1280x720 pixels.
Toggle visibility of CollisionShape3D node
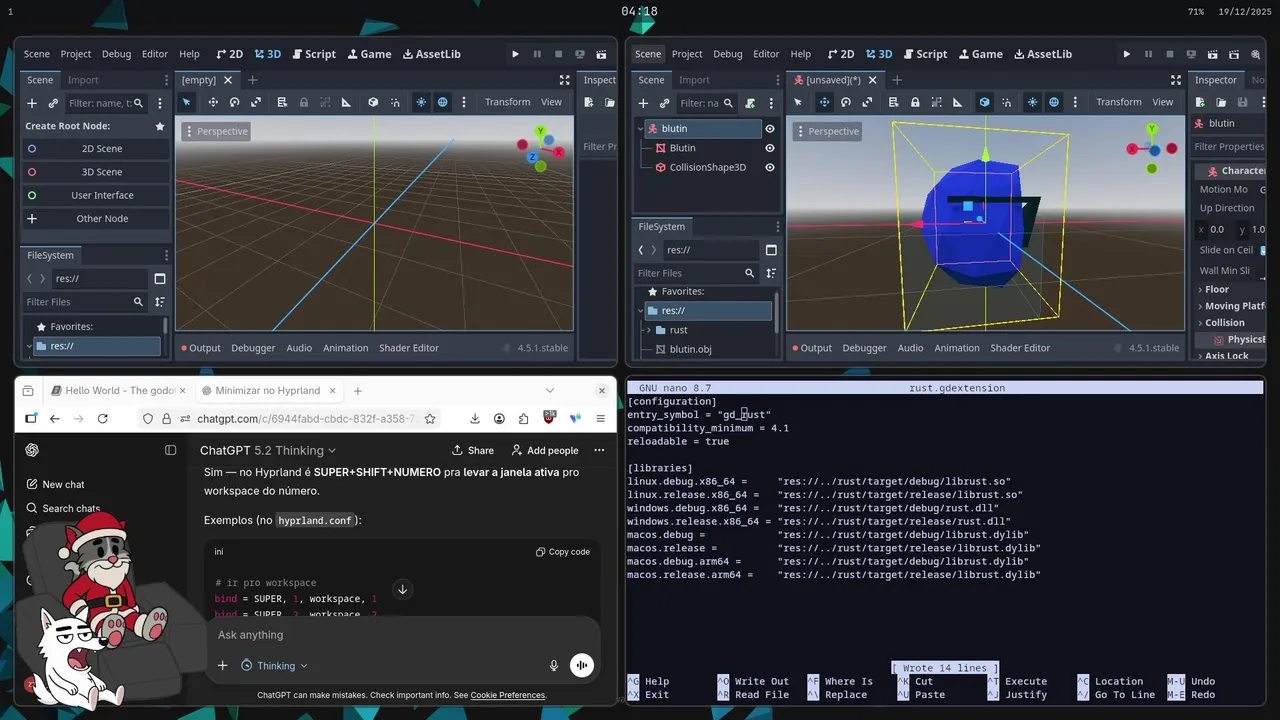coord(770,167)
